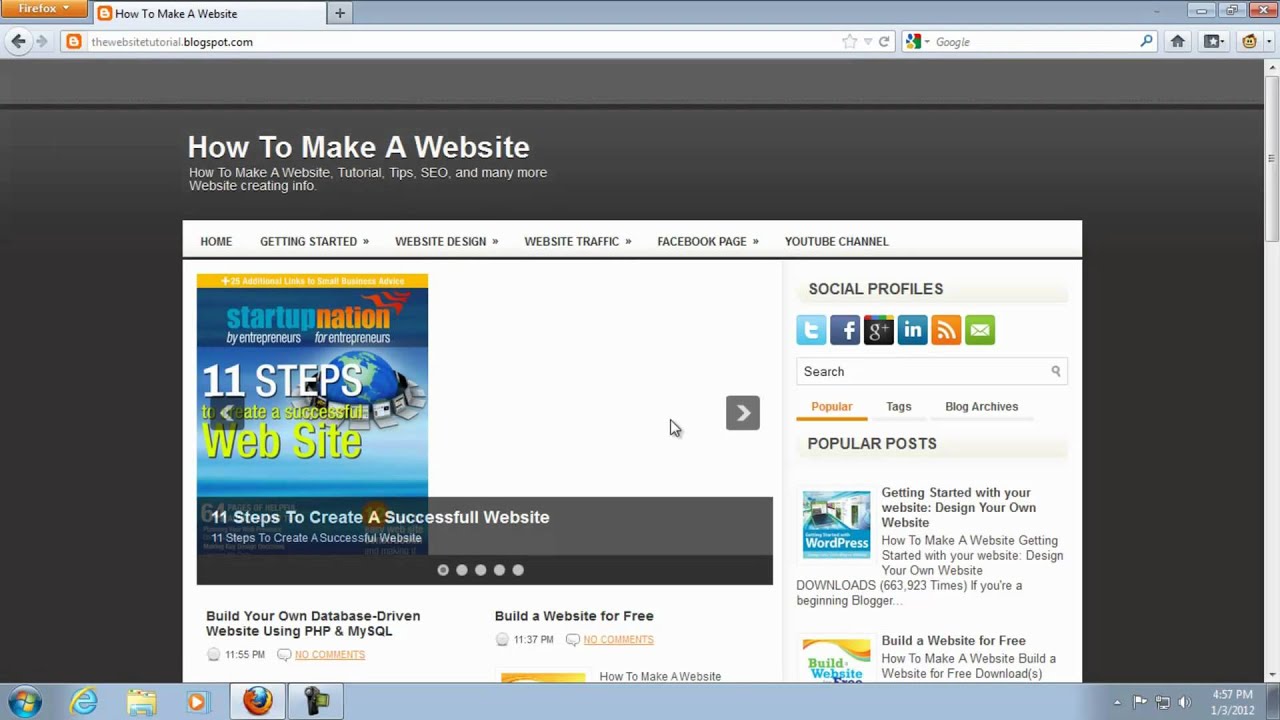The image size is (1280, 720).
Task: Open Build a Website for Free popular post
Action: pyautogui.click(x=953, y=641)
